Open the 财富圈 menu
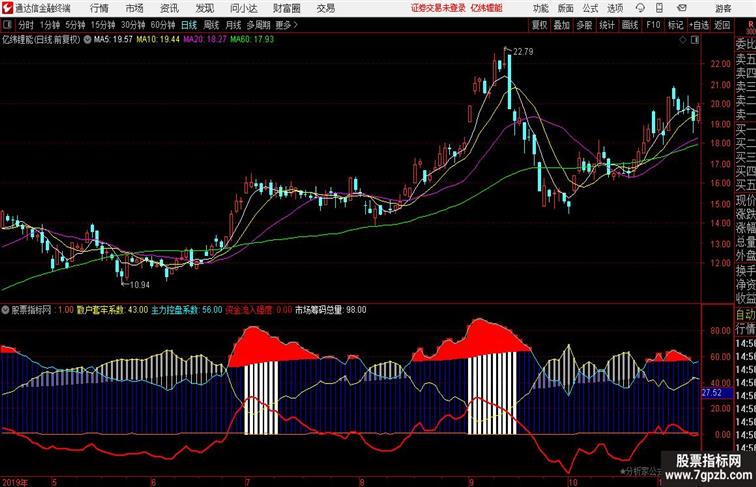This screenshot has height=487, width=756. coord(287,8)
